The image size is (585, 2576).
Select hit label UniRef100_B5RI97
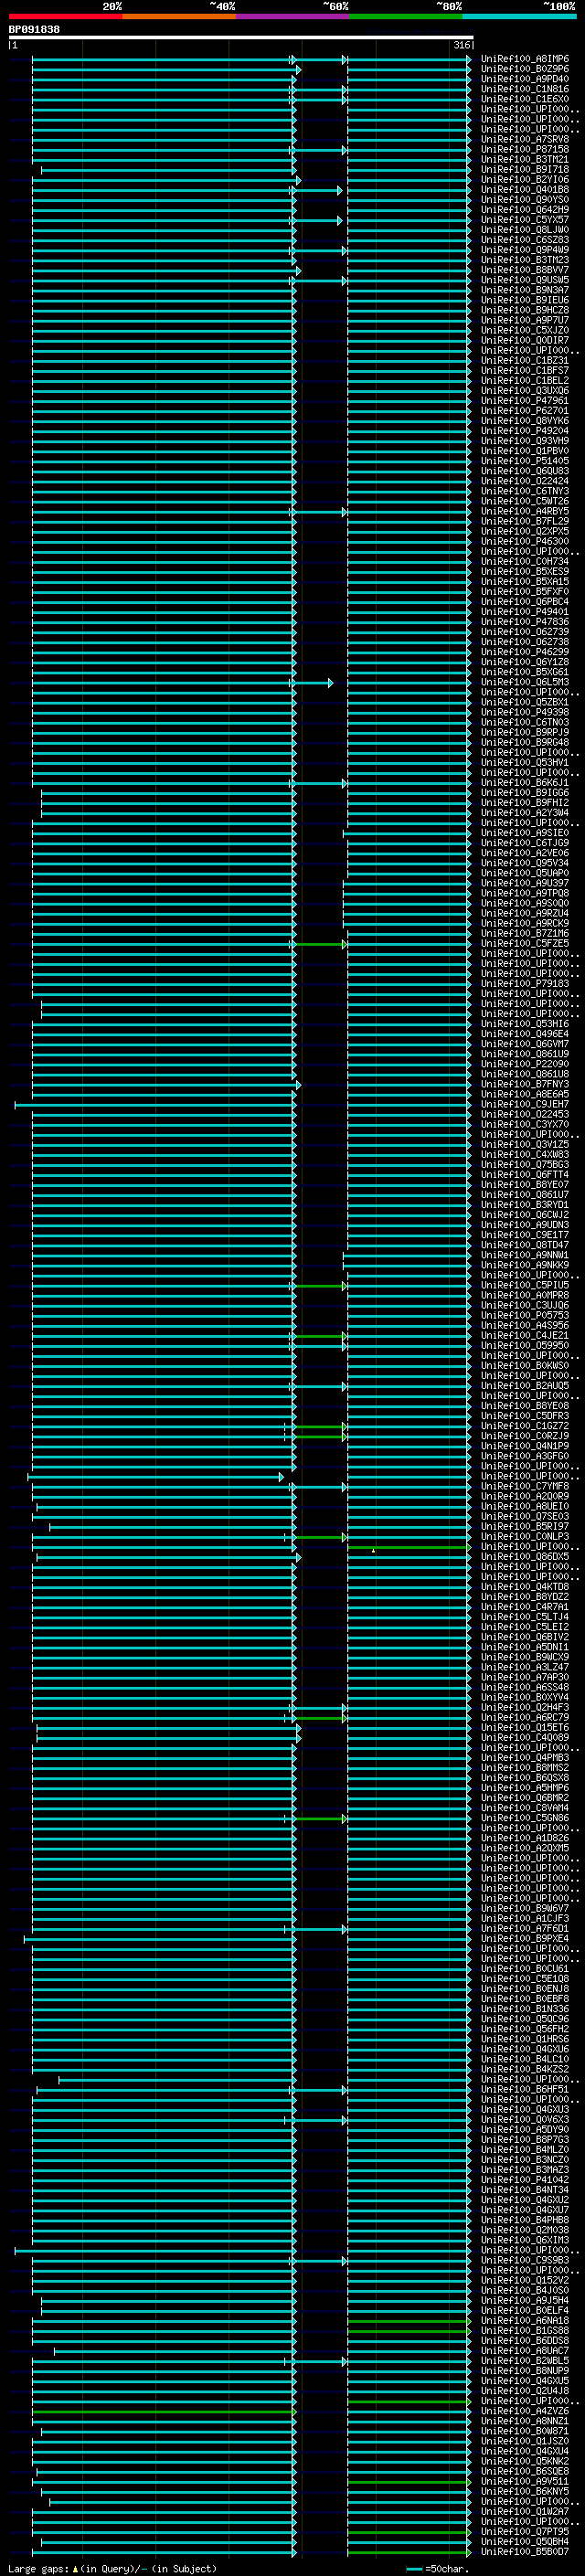click(x=524, y=1526)
